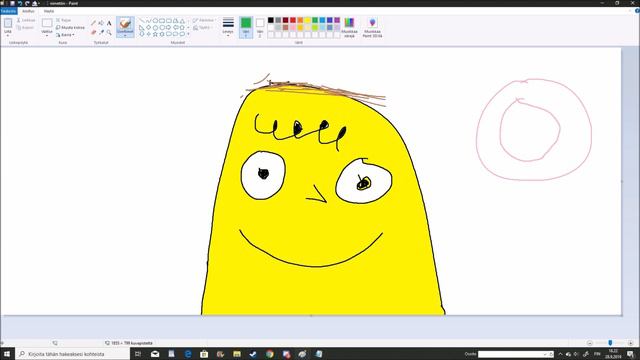The image size is (640, 360).
Task: Switch to the View (Näytä) ribbon tab
Action: (x=49, y=11)
